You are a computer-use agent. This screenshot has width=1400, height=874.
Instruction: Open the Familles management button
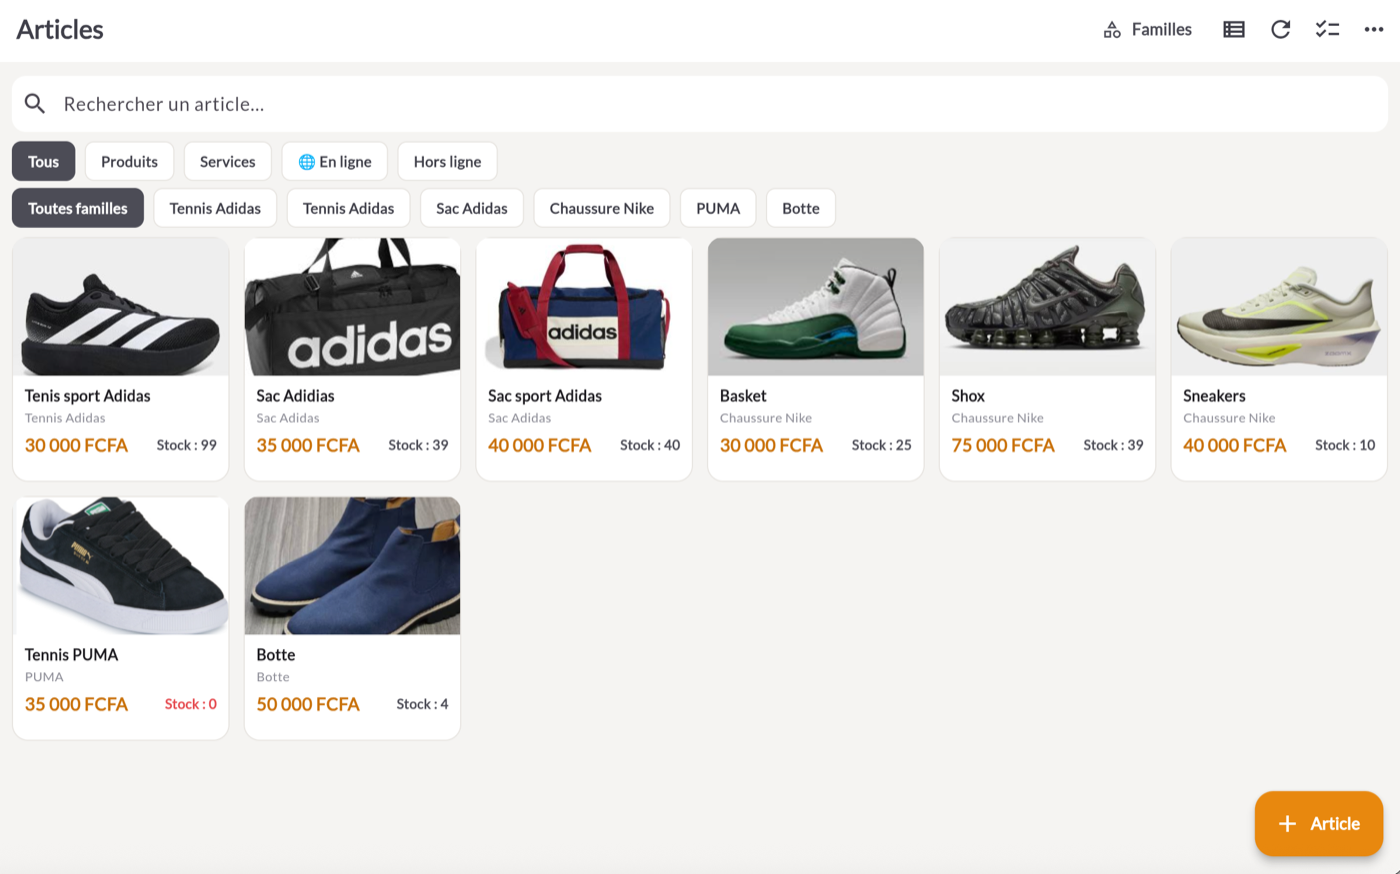click(x=1147, y=30)
